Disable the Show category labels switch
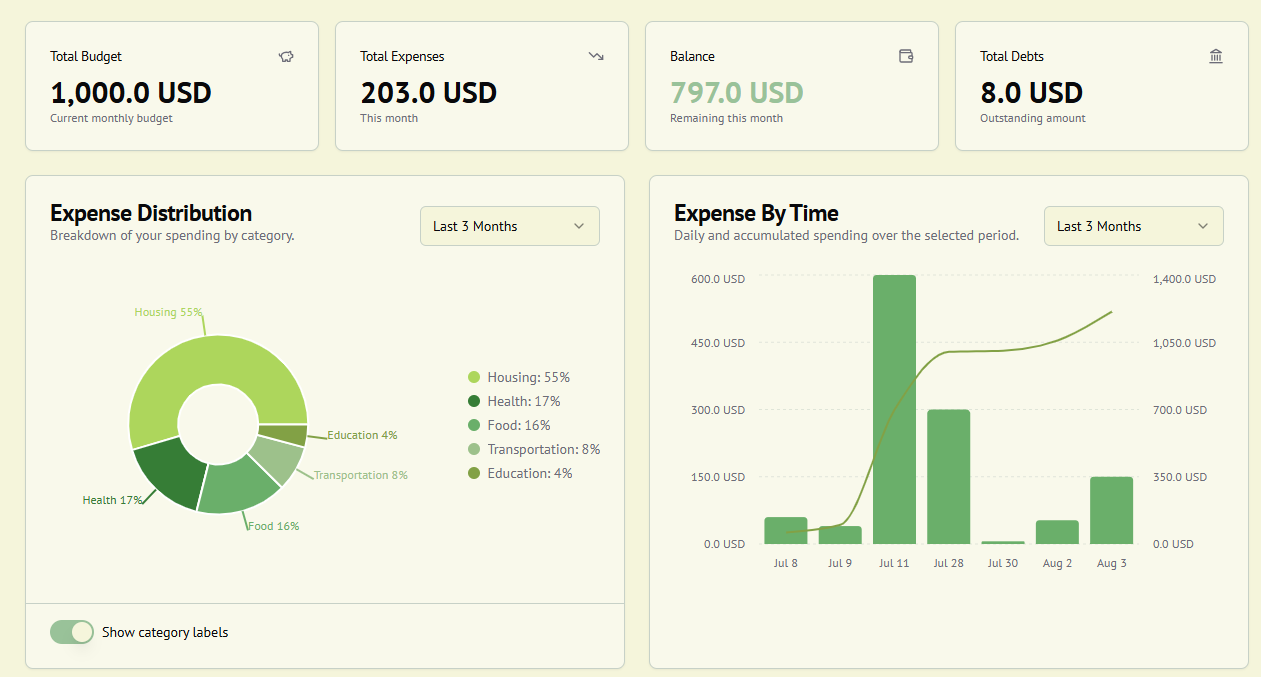Viewport: 1261px width, 677px height. click(x=71, y=632)
